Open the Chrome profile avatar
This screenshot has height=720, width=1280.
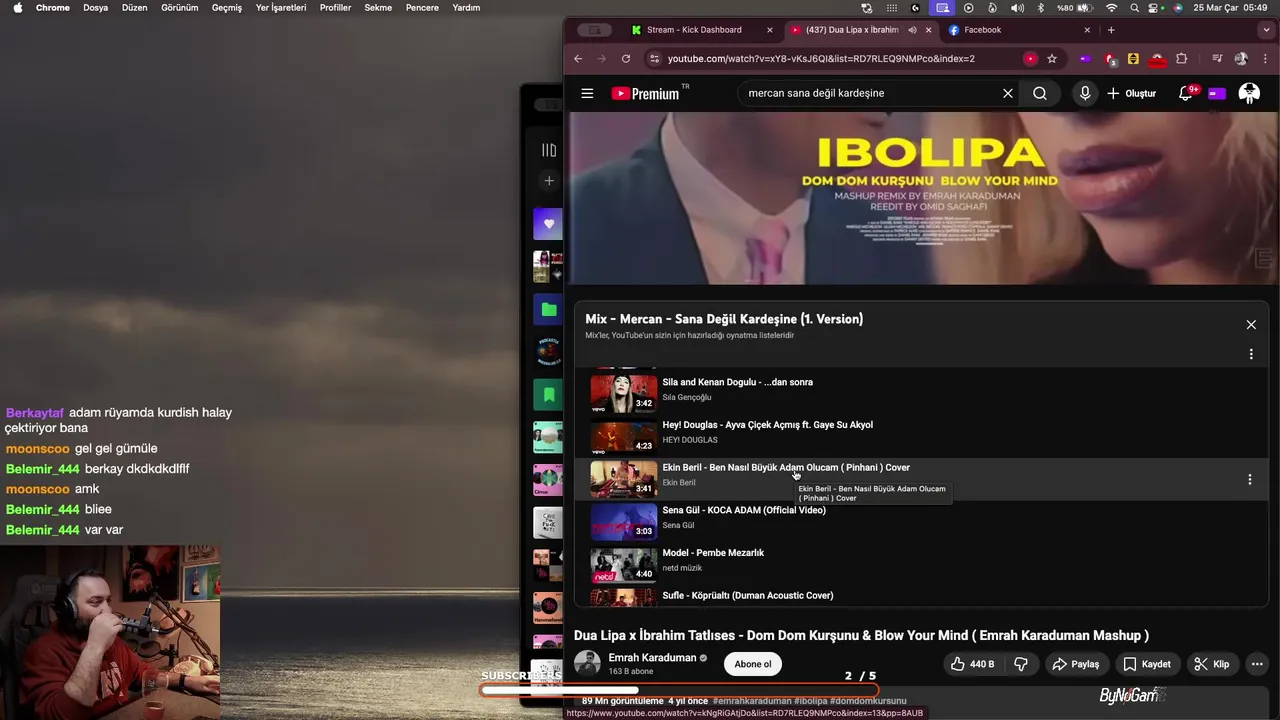click(1241, 58)
